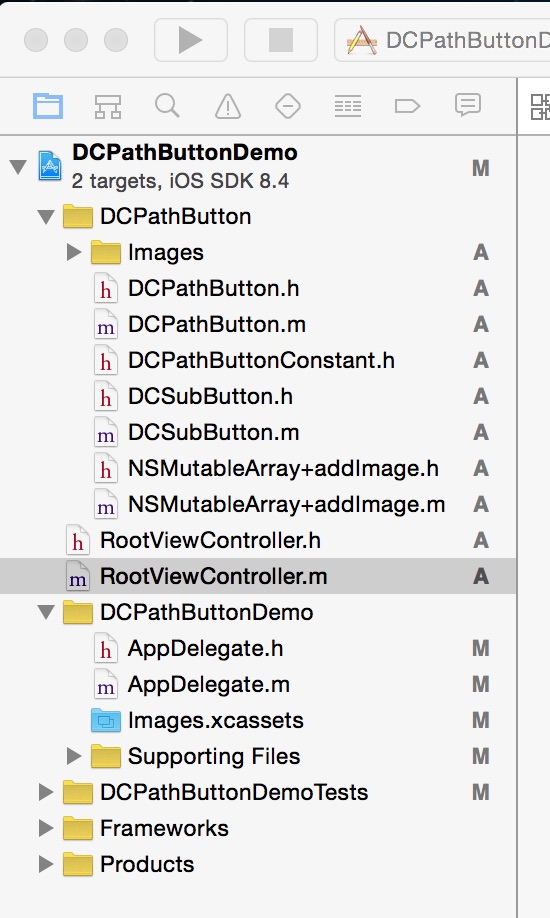Open the Symbol navigator hierarchy icon
The image size is (550, 918).
[108, 107]
